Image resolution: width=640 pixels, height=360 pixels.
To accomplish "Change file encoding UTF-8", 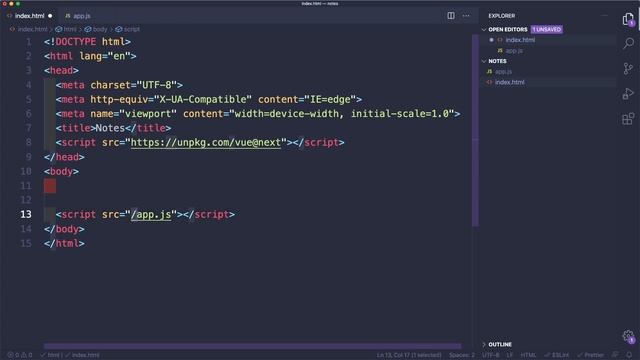I will click(491, 355).
